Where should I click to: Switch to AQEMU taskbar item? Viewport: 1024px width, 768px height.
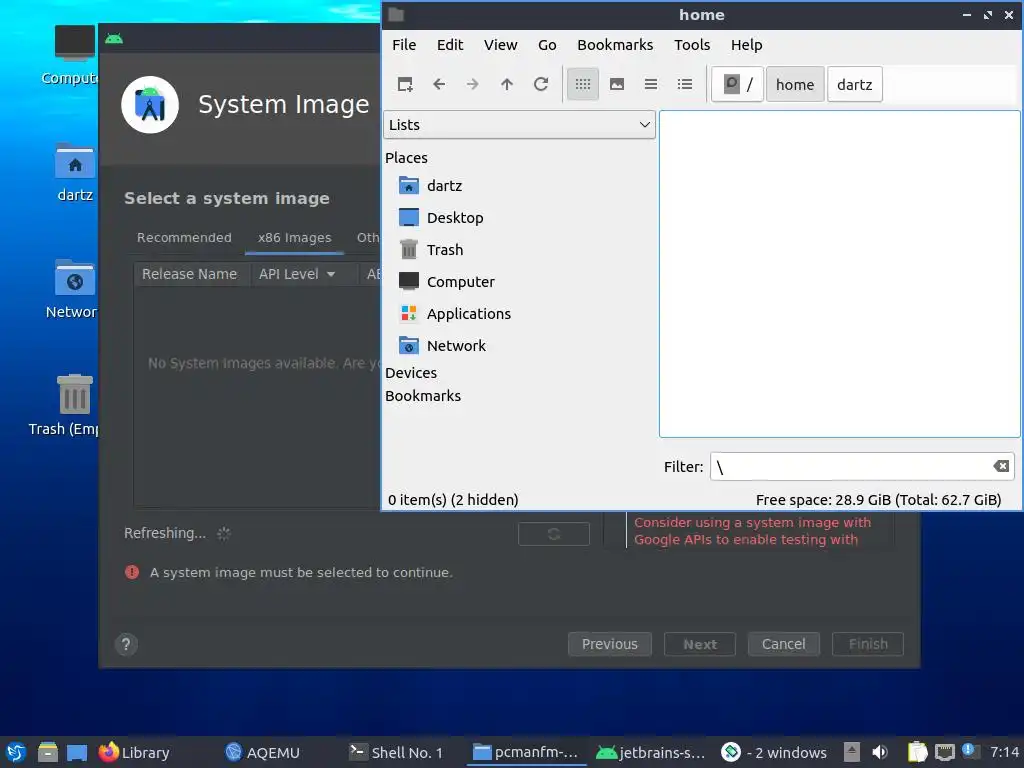point(262,752)
